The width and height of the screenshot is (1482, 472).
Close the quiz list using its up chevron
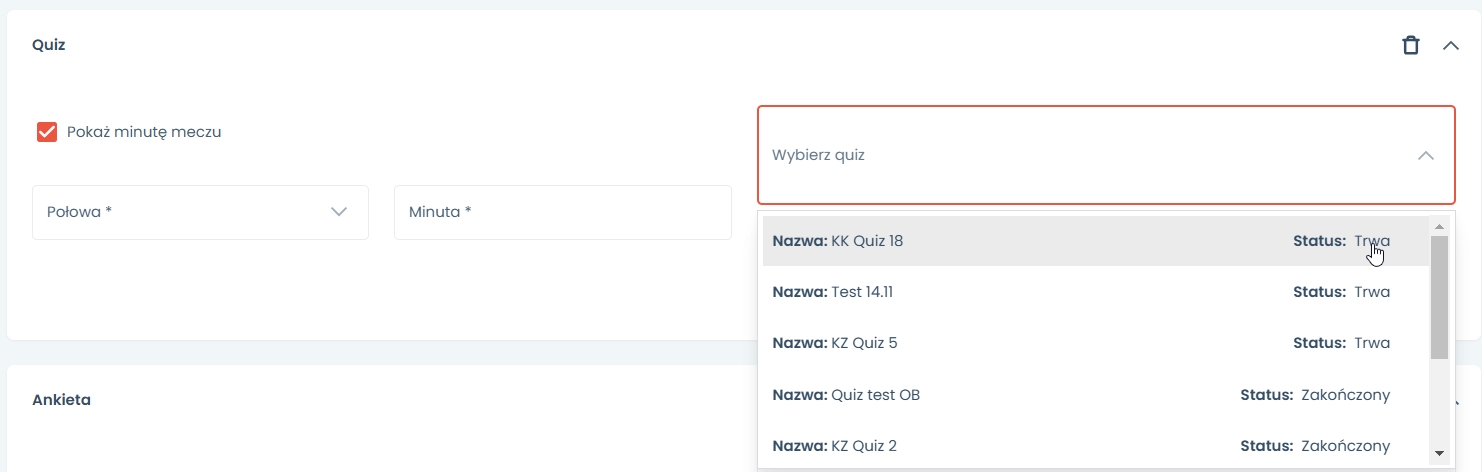click(1426, 155)
